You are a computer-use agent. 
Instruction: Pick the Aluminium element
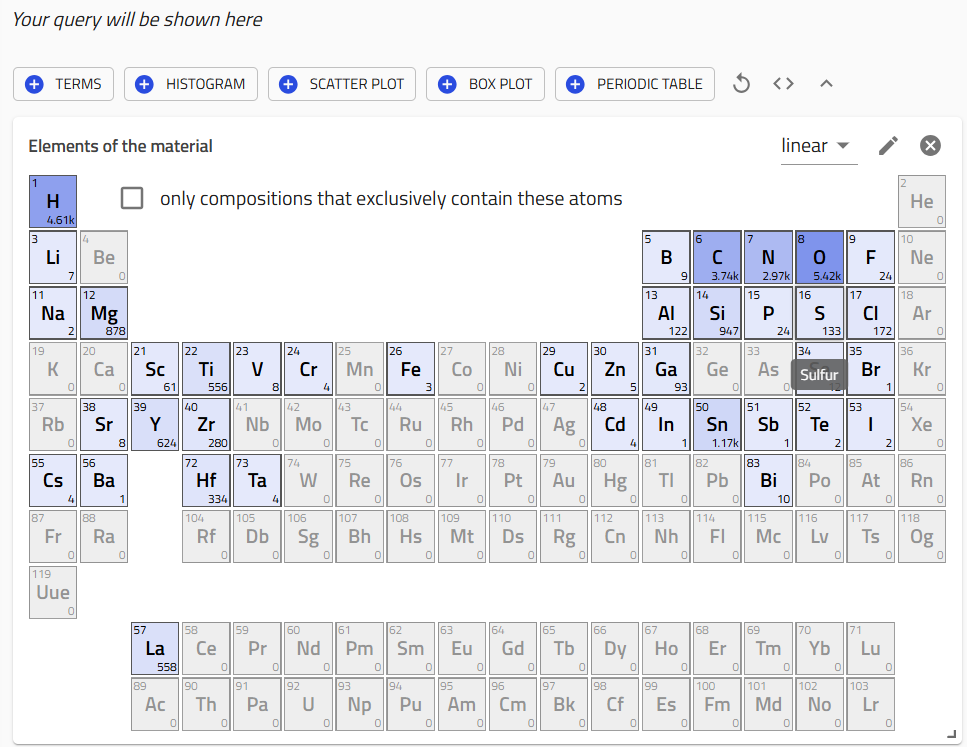click(666, 313)
